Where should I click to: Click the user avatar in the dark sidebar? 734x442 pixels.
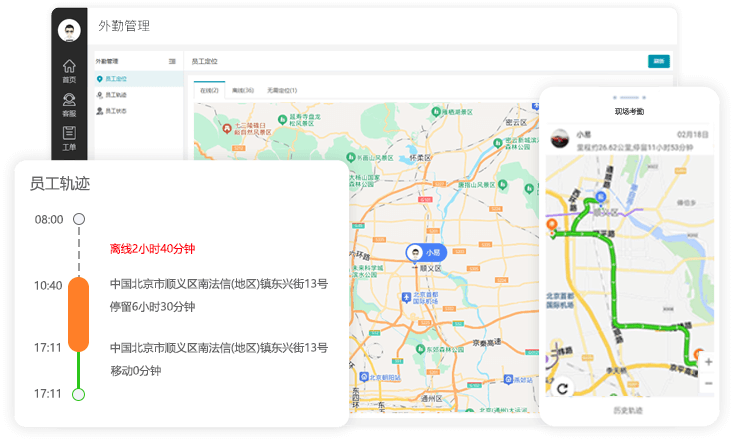point(69,30)
